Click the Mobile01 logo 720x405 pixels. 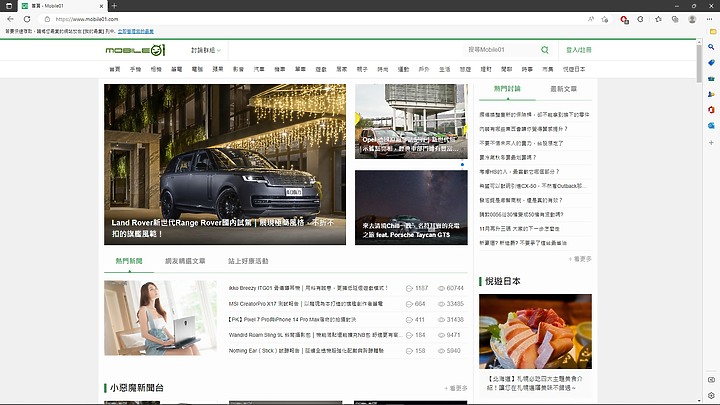pyautogui.click(x=135, y=50)
